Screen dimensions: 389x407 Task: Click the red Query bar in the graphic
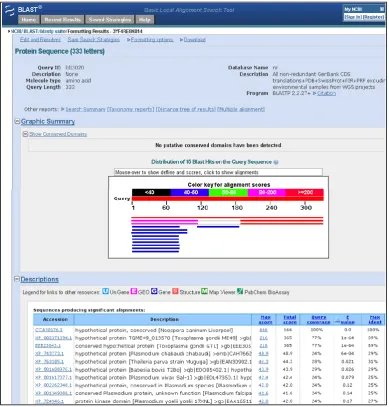point(228,199)
